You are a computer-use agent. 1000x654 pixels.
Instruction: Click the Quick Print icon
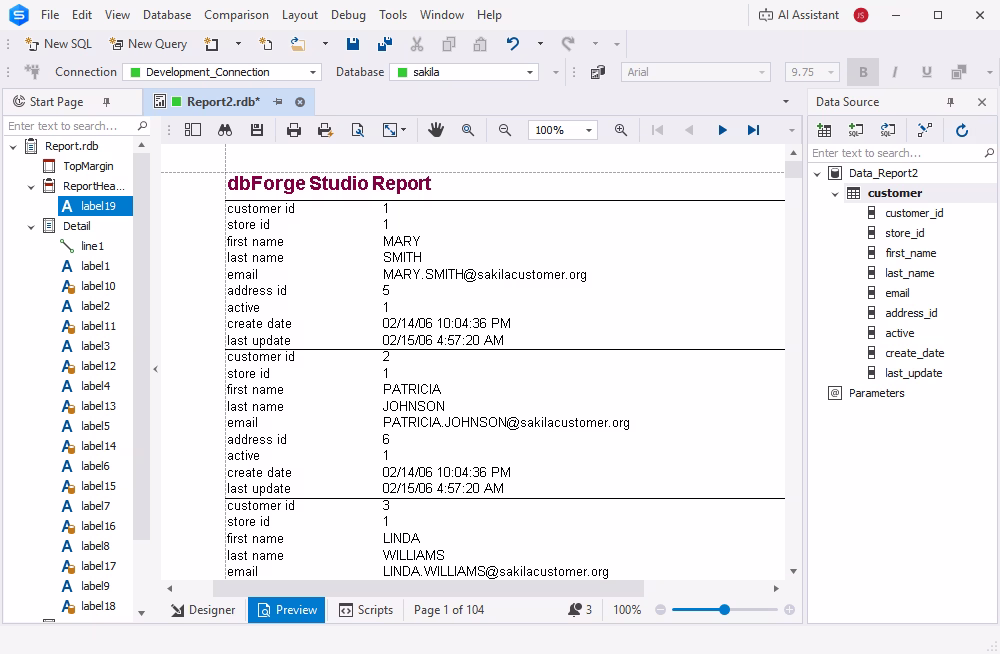[325, 130]
